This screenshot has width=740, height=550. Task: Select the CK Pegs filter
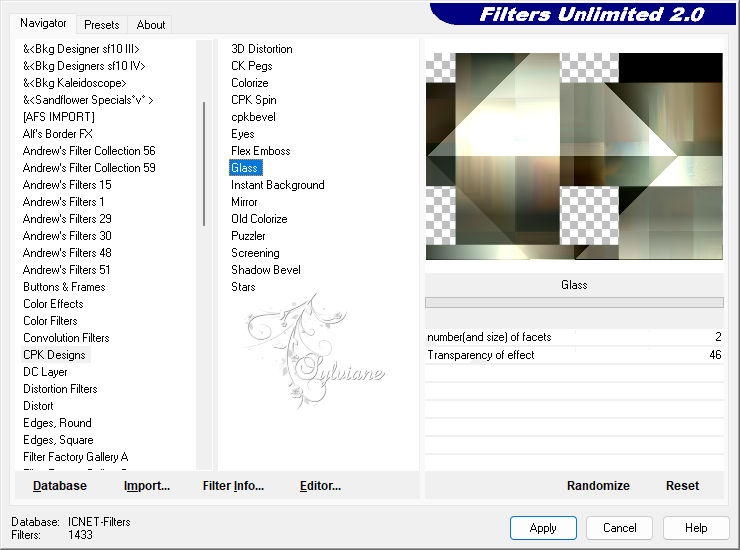click(x=252, y=66)
